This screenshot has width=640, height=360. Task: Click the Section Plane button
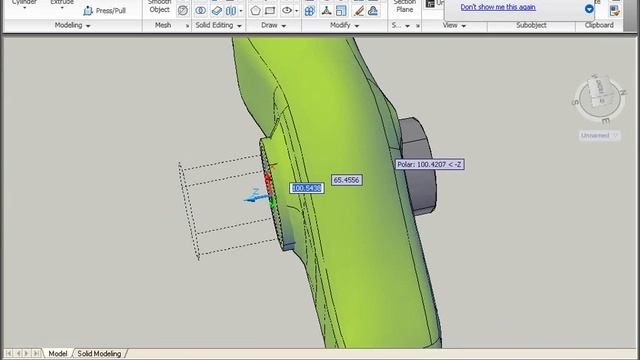(404, 6)
